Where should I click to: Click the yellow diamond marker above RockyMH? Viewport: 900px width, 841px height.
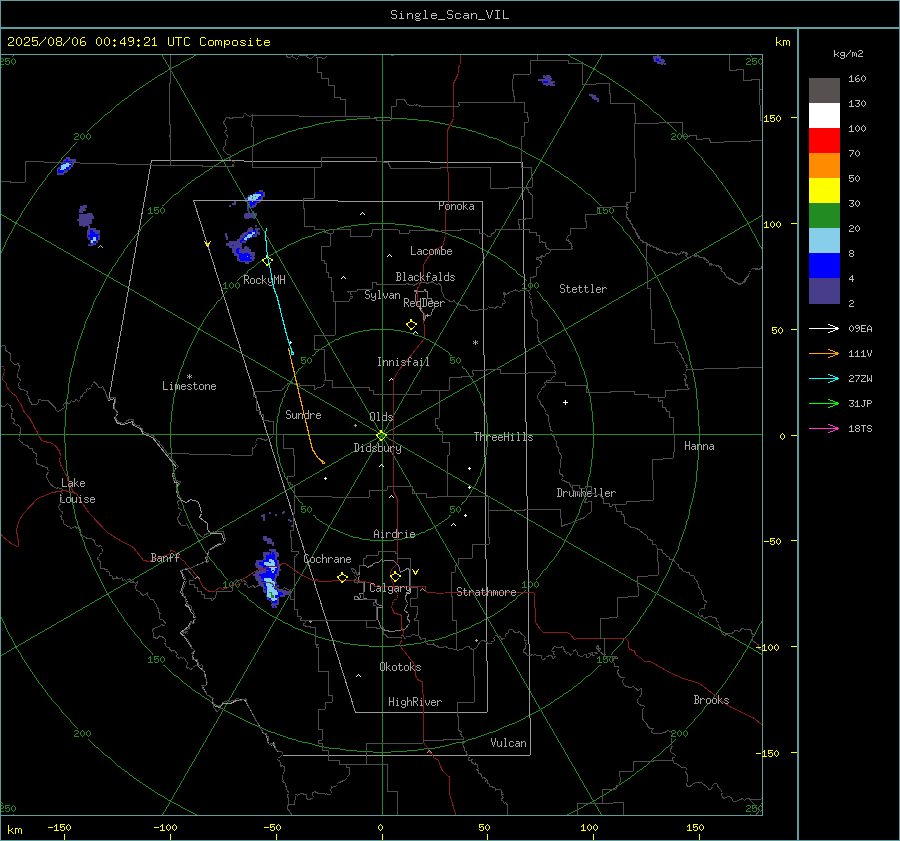(267, 261)
